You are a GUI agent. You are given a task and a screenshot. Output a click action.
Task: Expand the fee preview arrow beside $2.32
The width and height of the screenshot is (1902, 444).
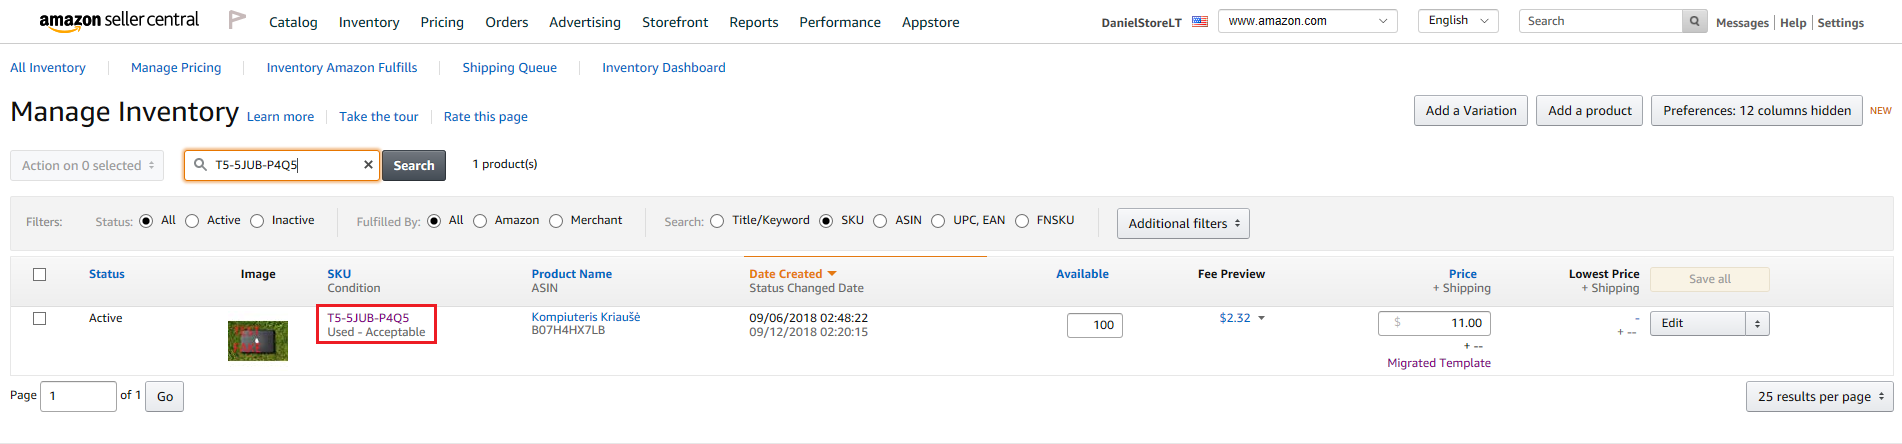click(1261, 318)
